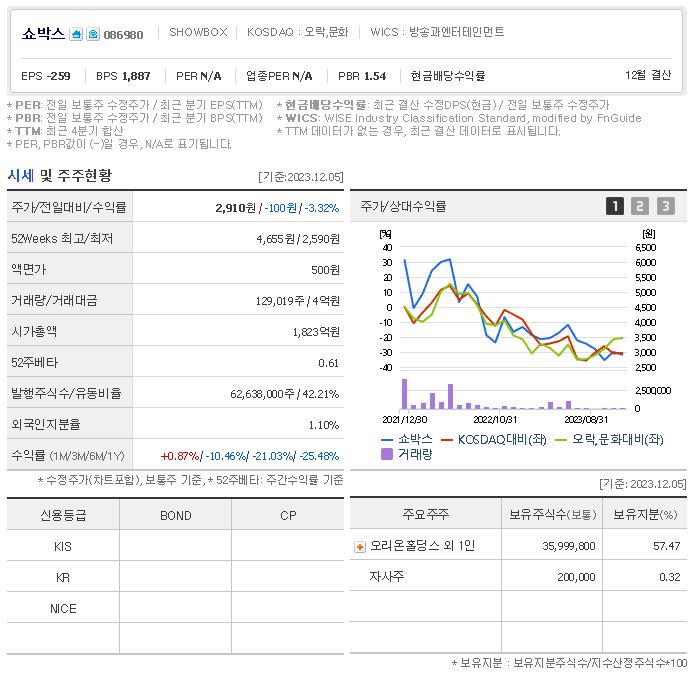691x675 pixels.
Task: Select the 4,655원 / 2,590원 52-week range
Action: pyautogui.click(x=298, y=239)
